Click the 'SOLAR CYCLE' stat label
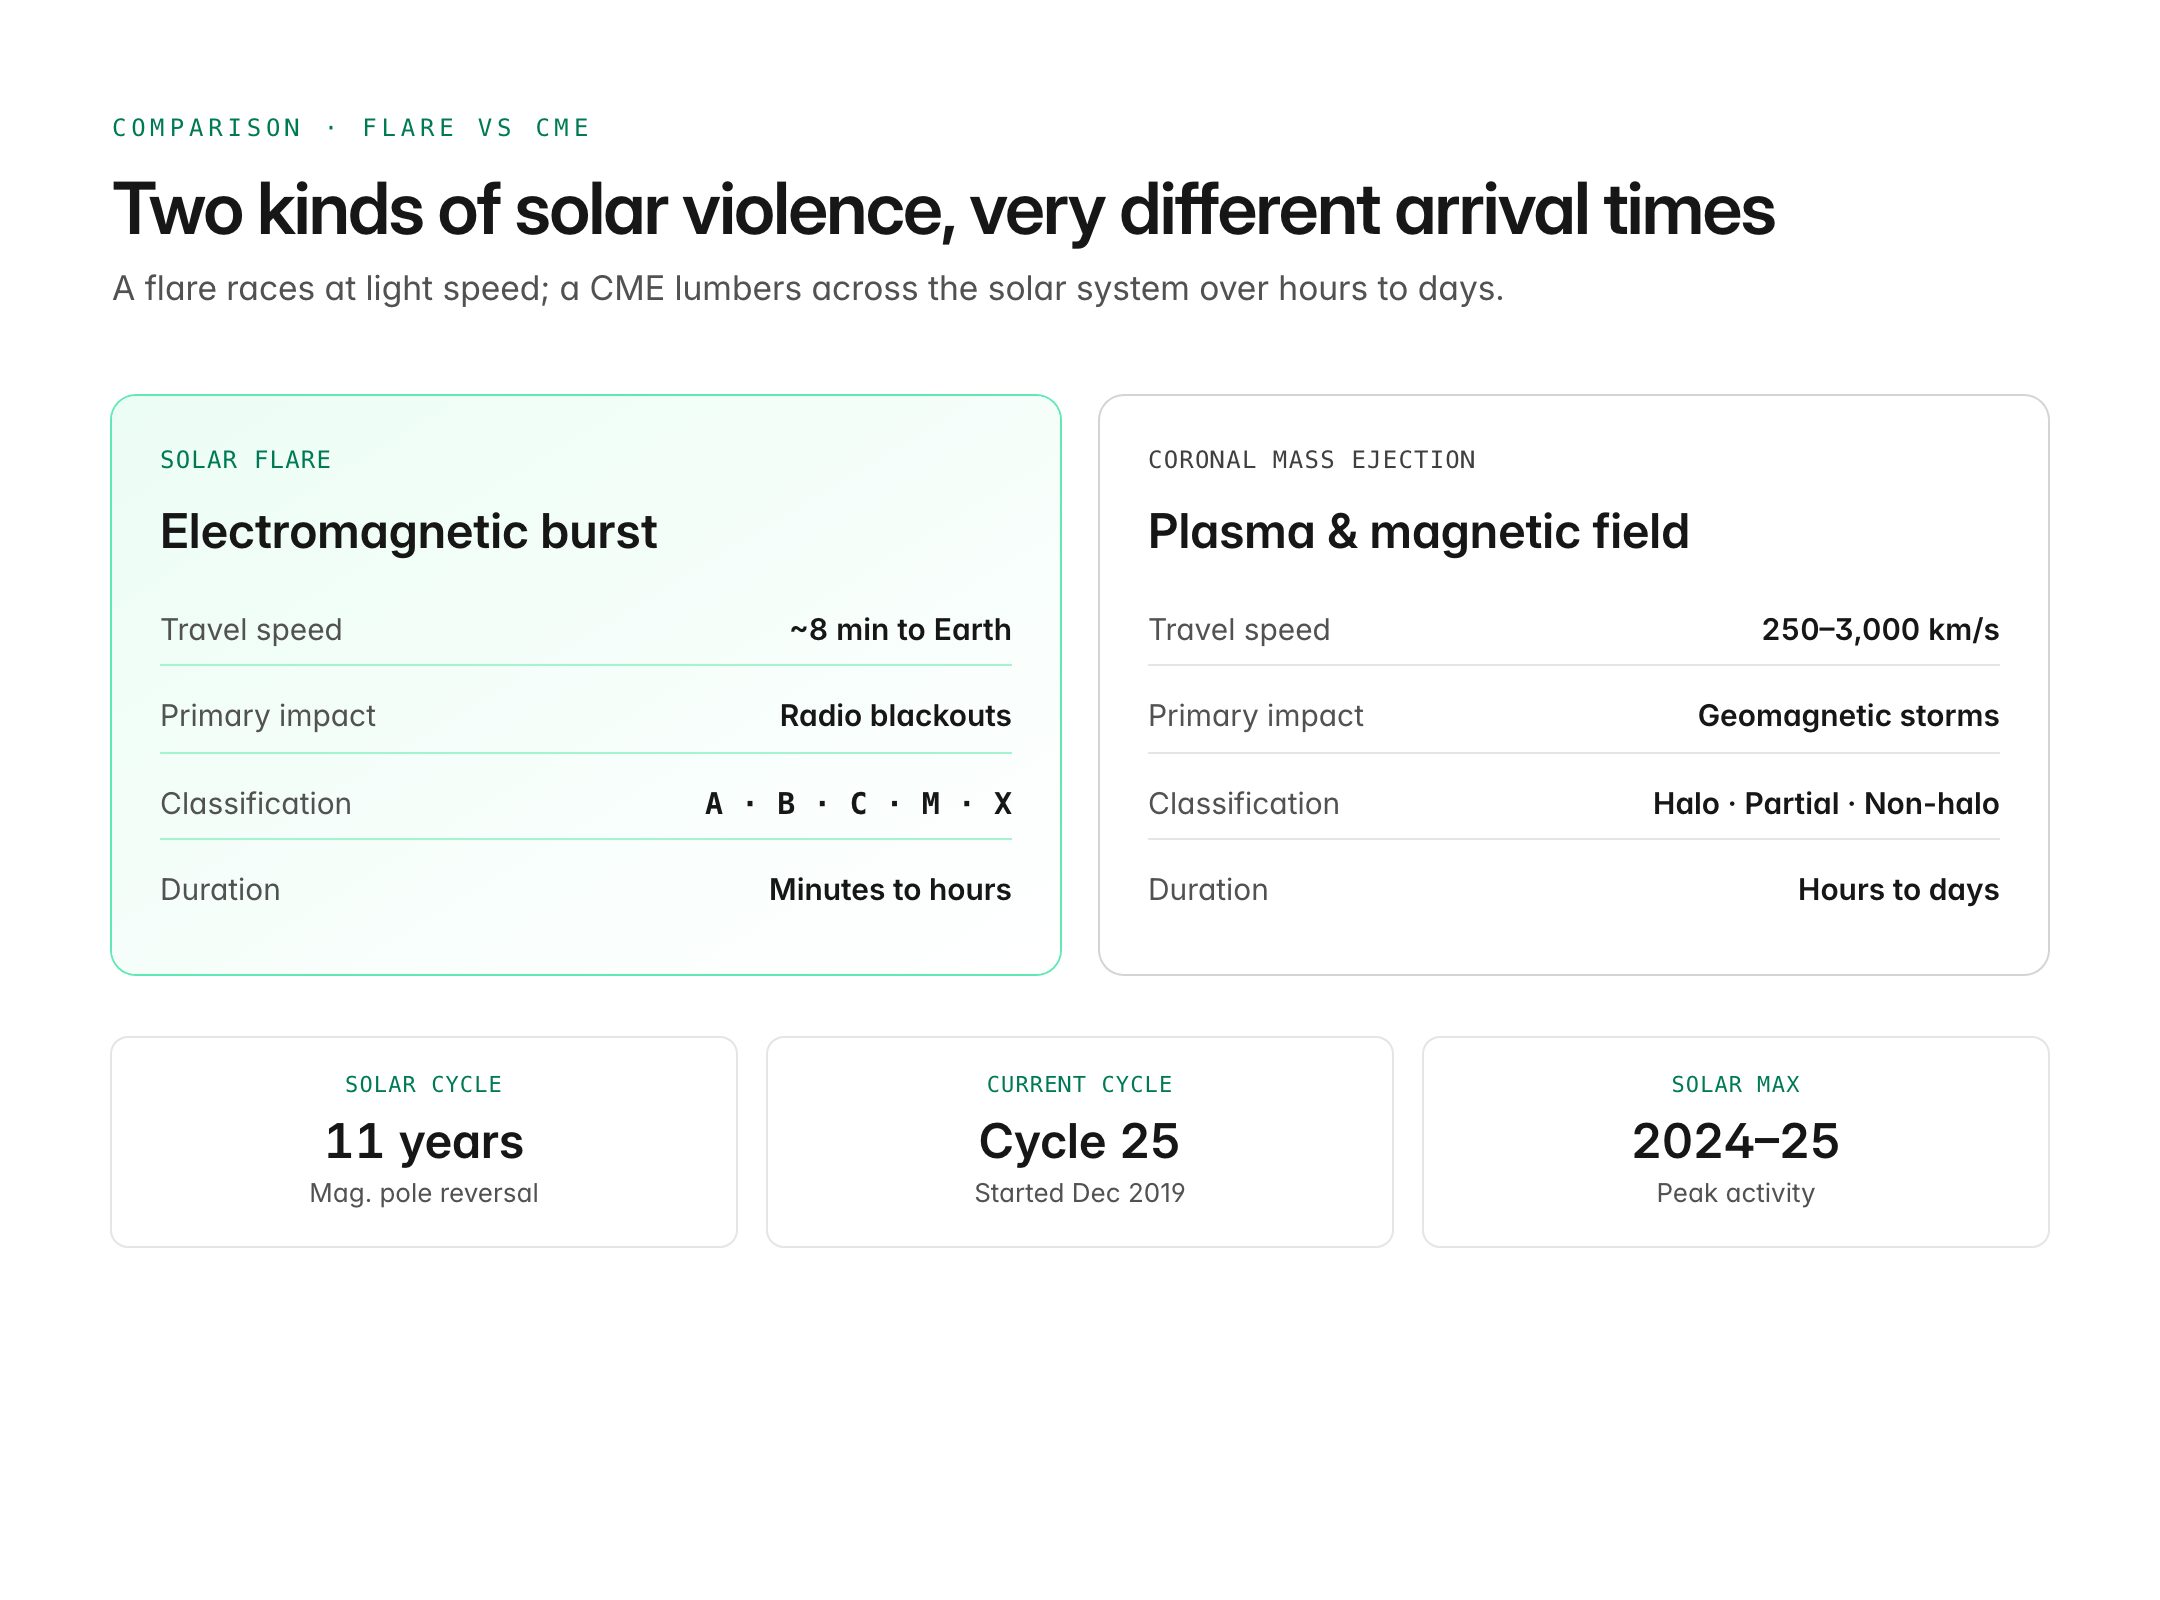2160x1600 pixels. click(424, 1085)
